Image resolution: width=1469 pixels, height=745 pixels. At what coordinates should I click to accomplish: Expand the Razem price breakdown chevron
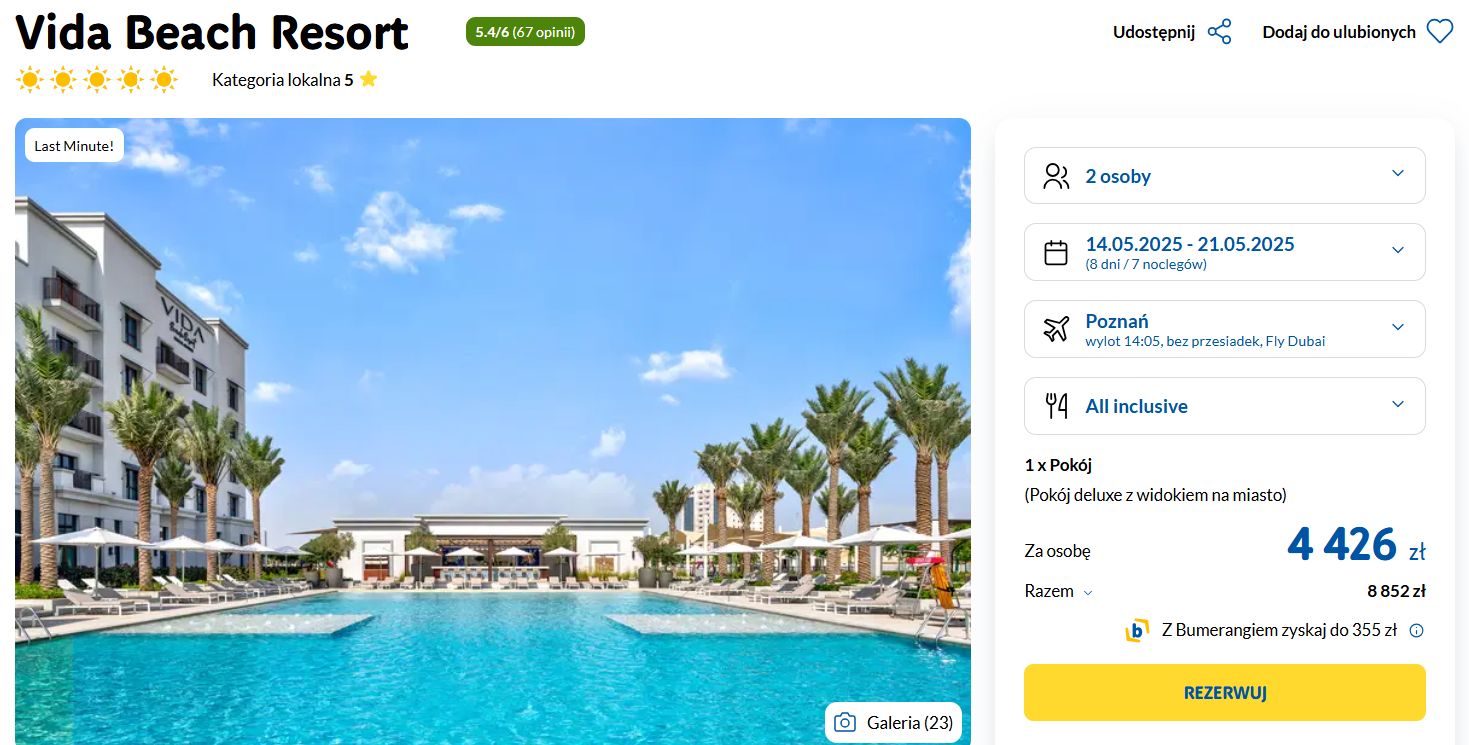point(1088,592)
